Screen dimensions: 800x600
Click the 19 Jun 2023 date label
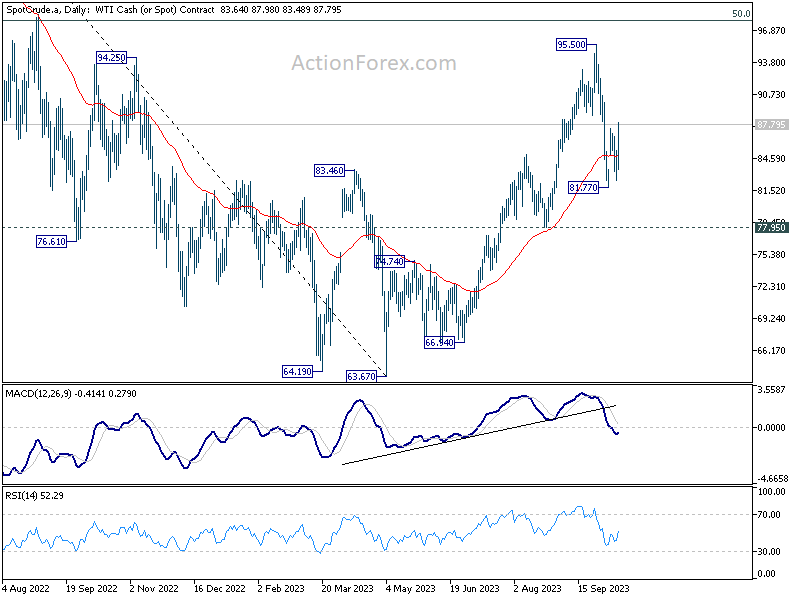pos(474,588)
